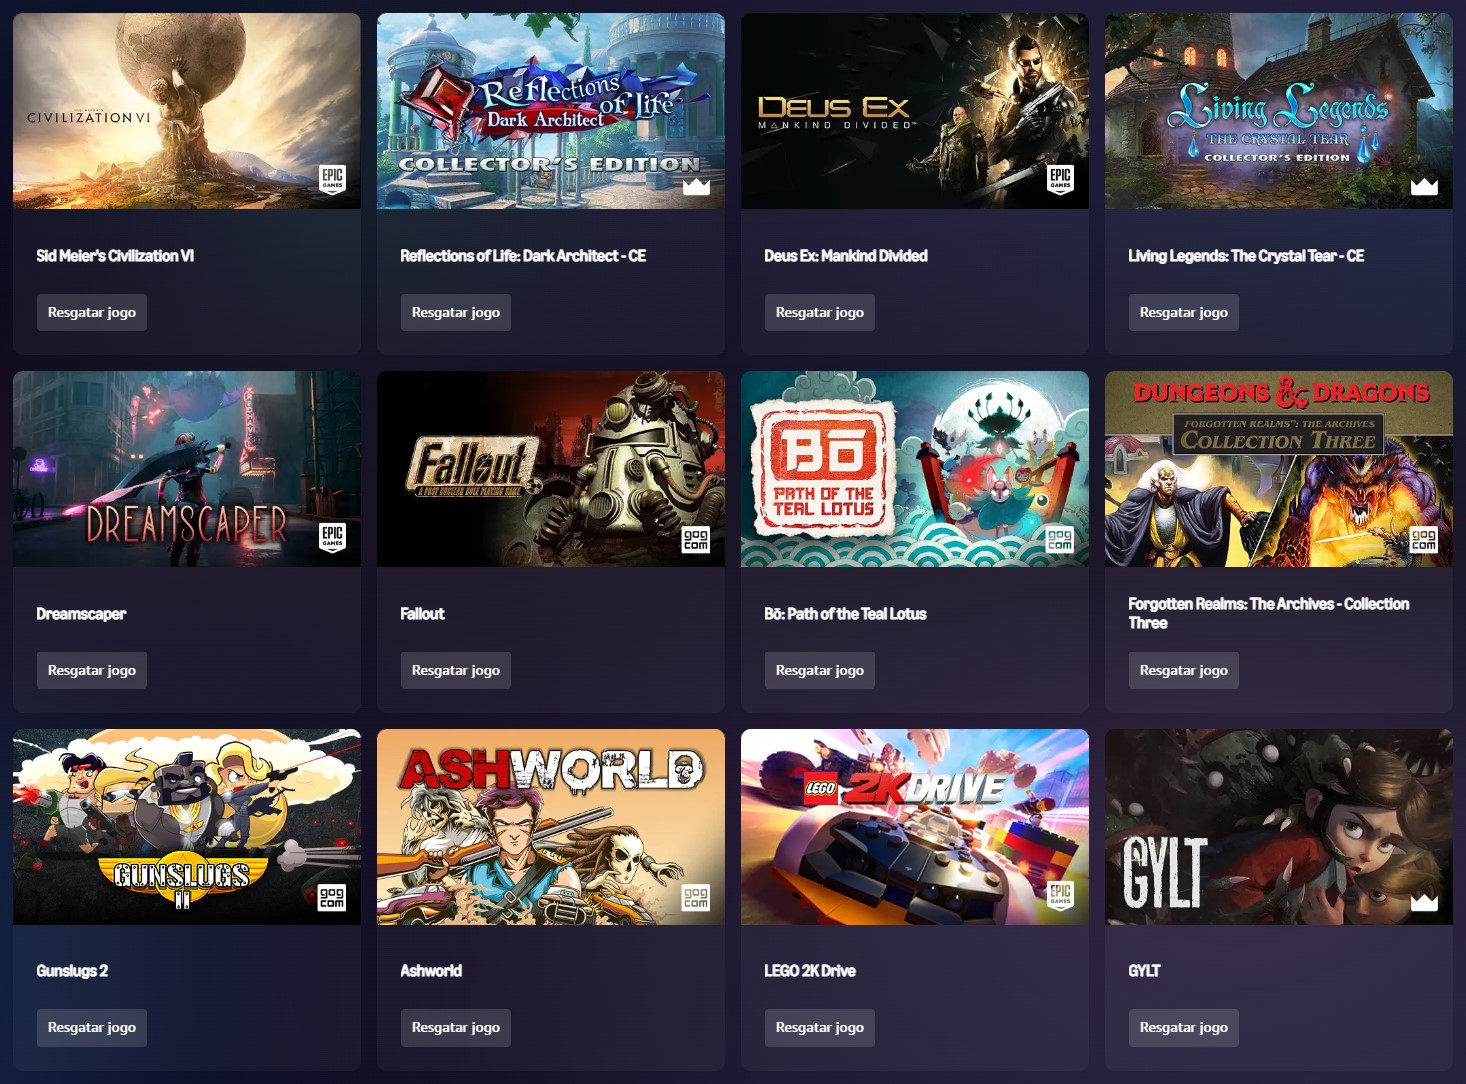Click GOG.com badge on Gunslugs 2 cover
This screenshot has width=1466, height=1084.
tap(332, 898)
